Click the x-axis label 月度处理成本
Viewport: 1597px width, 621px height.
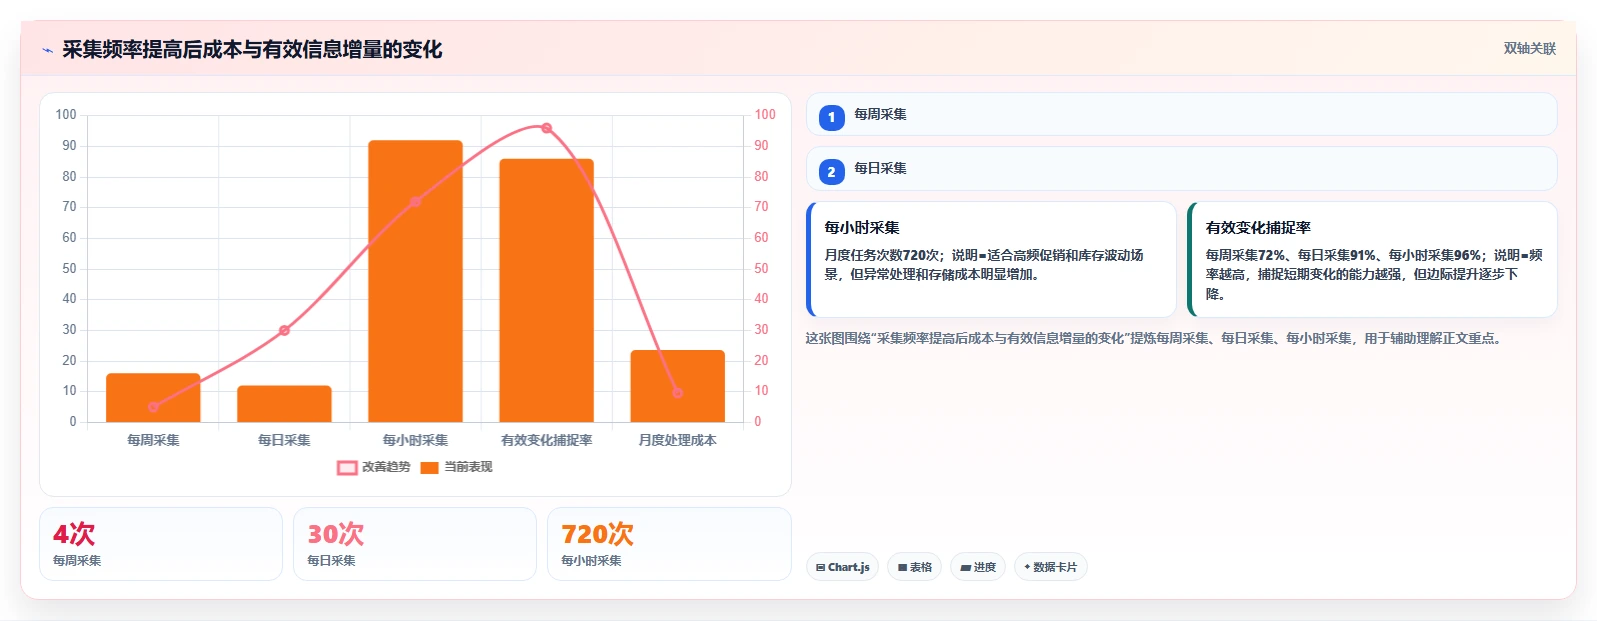677,440
